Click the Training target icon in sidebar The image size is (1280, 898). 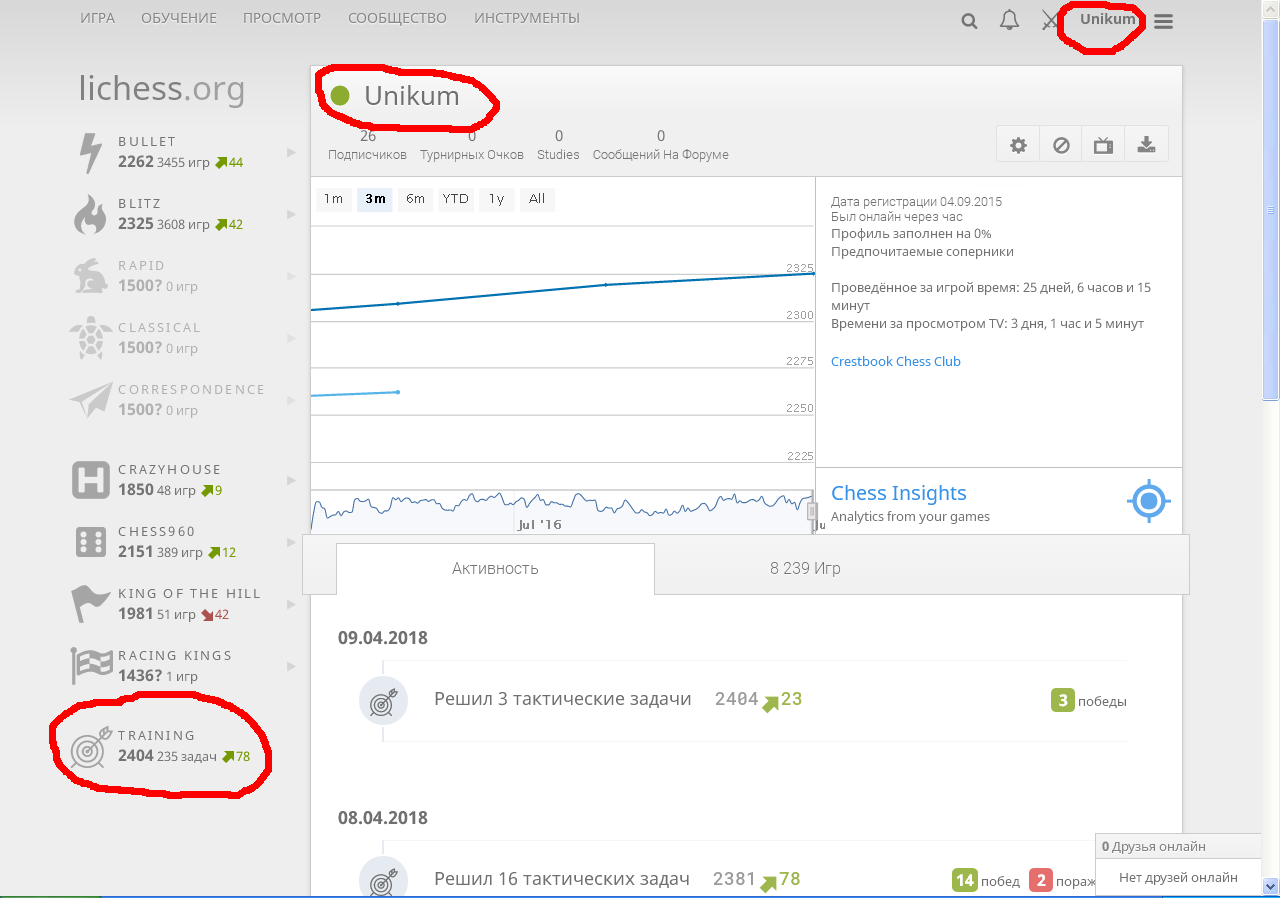(x=91, y=746)
